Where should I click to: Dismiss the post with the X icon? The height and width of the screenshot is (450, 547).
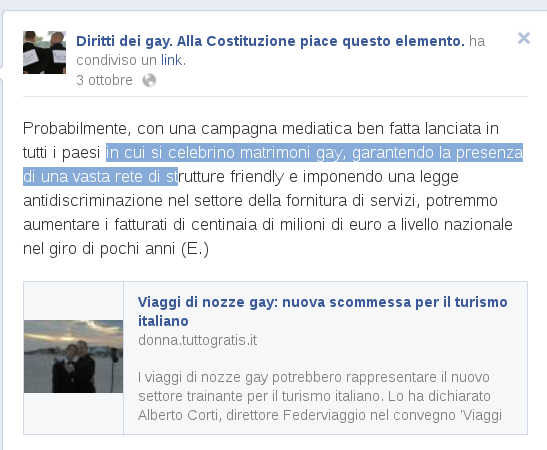pyautogui.click(x=524, y=38)
